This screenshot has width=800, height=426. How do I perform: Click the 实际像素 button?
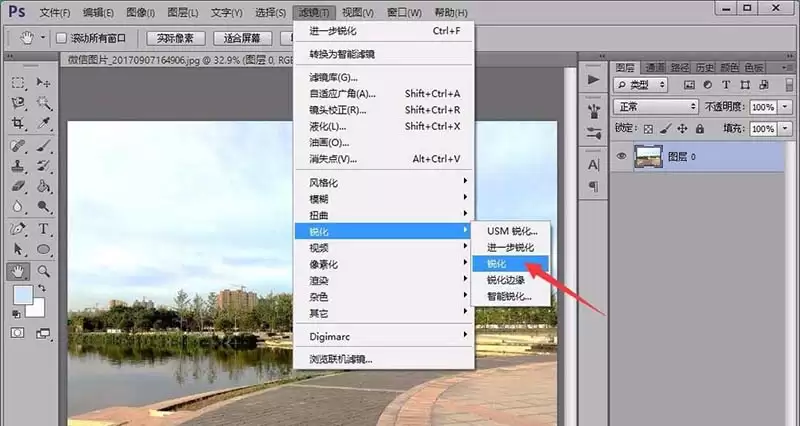tap(176, 38)
